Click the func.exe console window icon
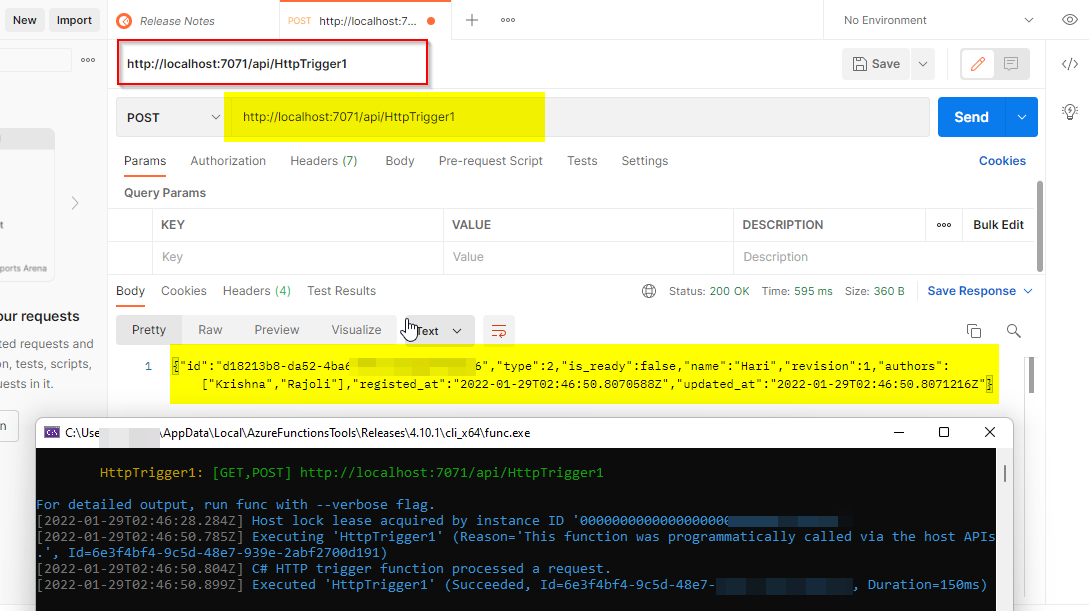1089x611 pixels. [52, 433]
